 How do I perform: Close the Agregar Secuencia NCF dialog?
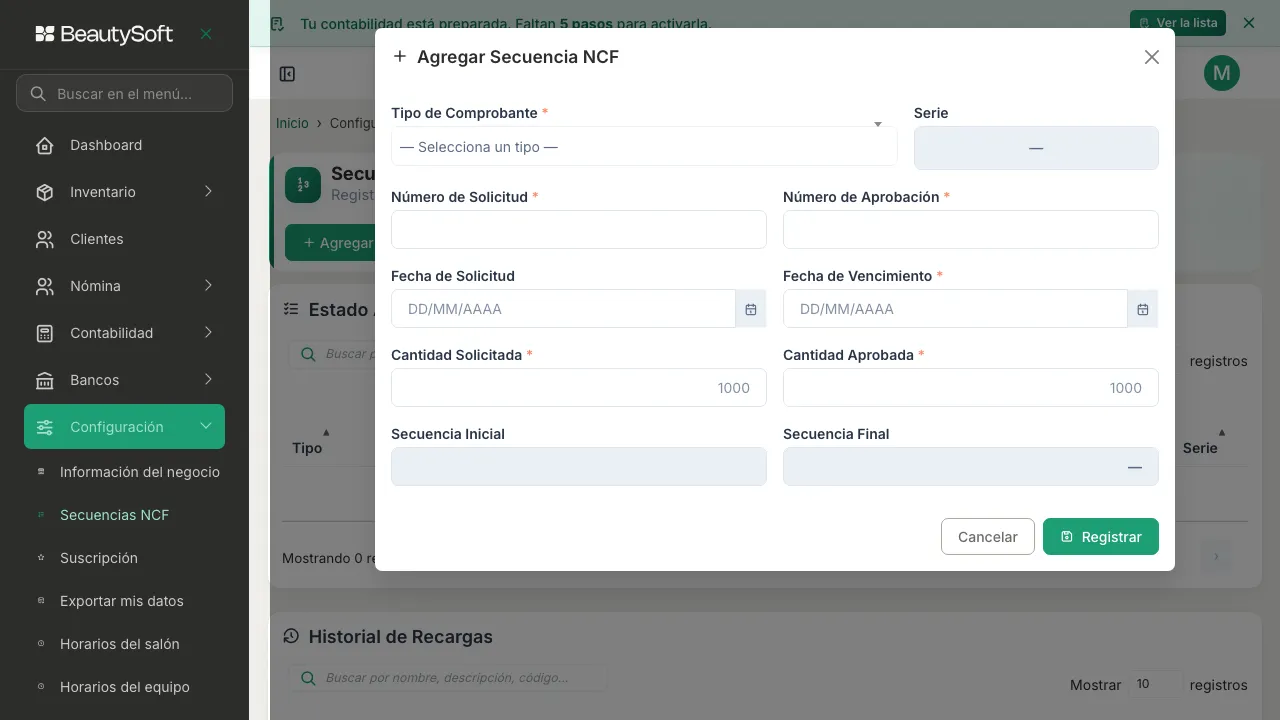click(1152, 57)
